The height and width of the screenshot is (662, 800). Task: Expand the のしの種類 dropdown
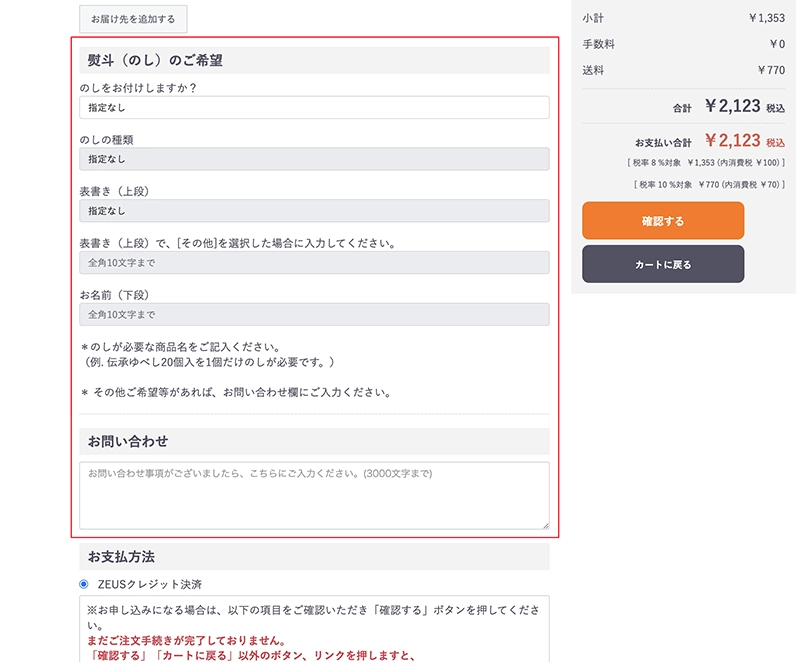click(x=314, y=159)
